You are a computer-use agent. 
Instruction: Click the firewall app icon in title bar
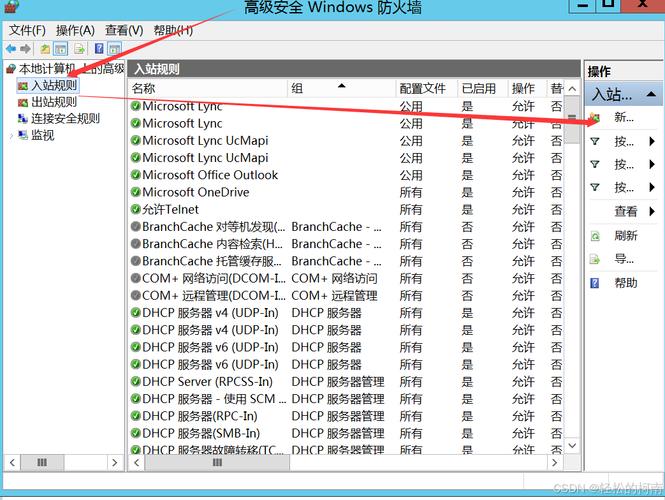click(x=11, y=6)
